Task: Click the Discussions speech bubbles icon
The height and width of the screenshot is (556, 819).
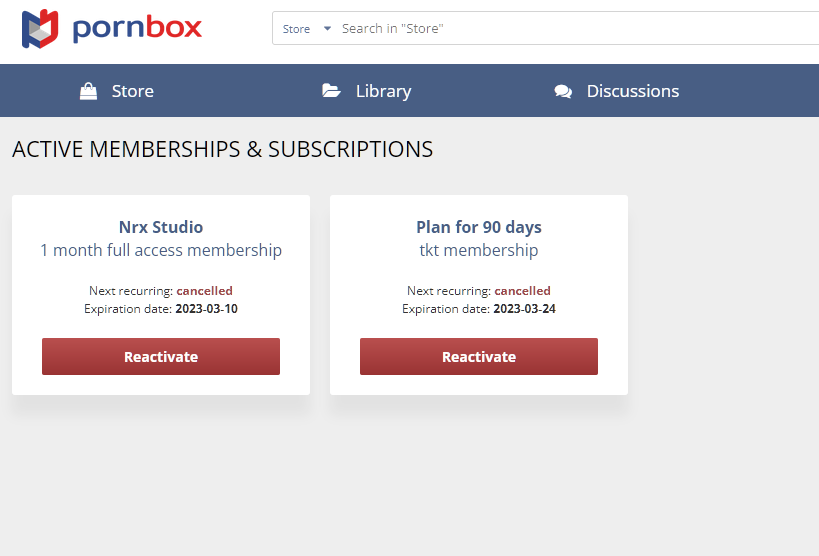Action: pos(563,91)
